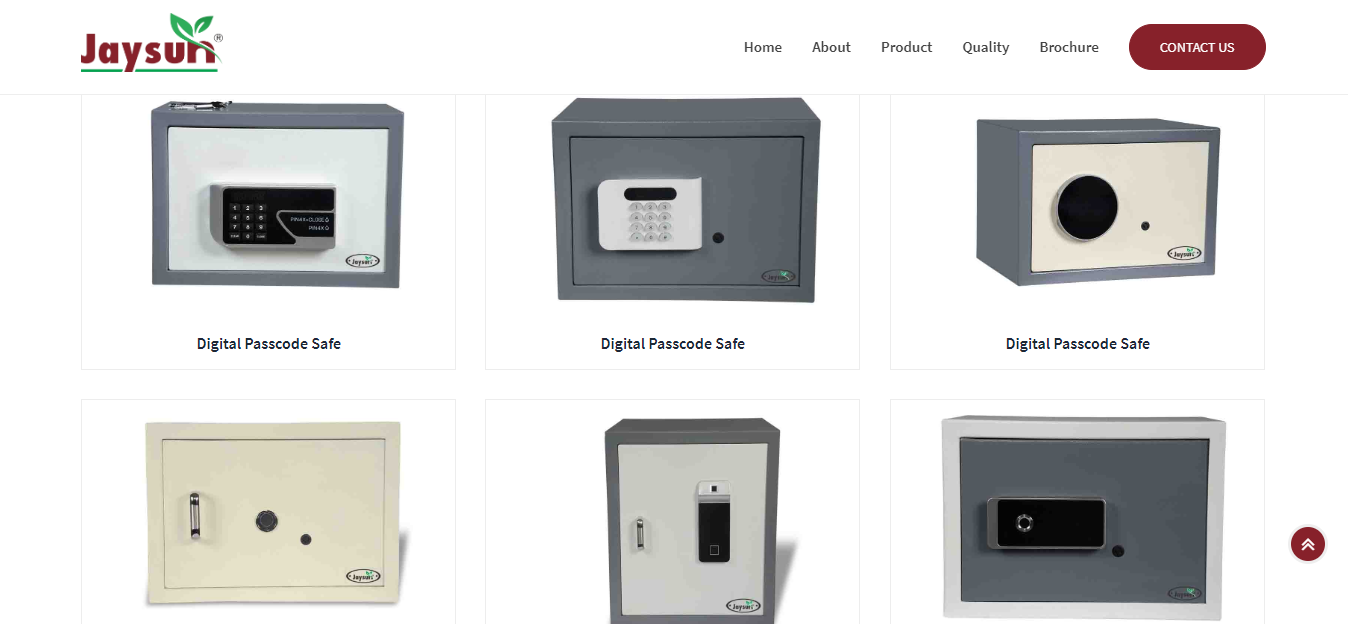Click the Jaysun logo
1348x624 pixels.
coord(152,44)
